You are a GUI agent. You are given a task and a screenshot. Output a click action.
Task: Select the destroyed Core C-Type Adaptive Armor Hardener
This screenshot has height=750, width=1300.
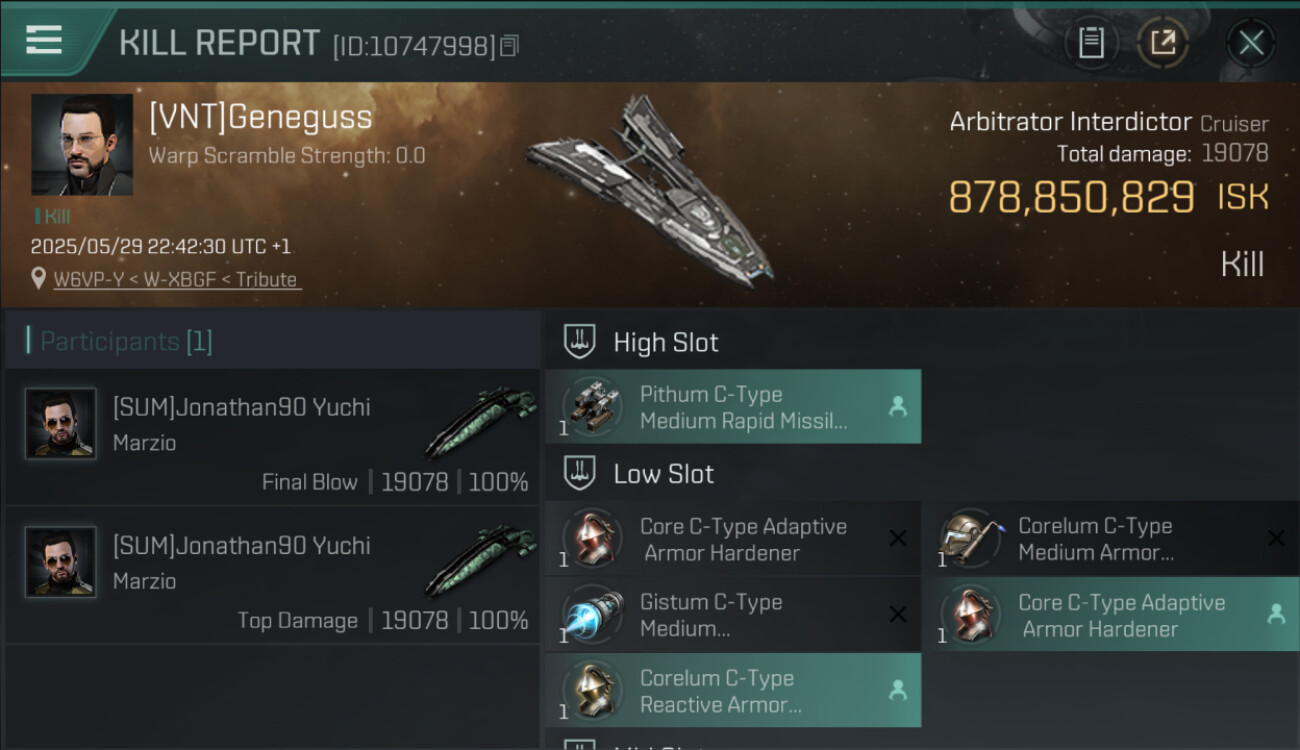733,539
